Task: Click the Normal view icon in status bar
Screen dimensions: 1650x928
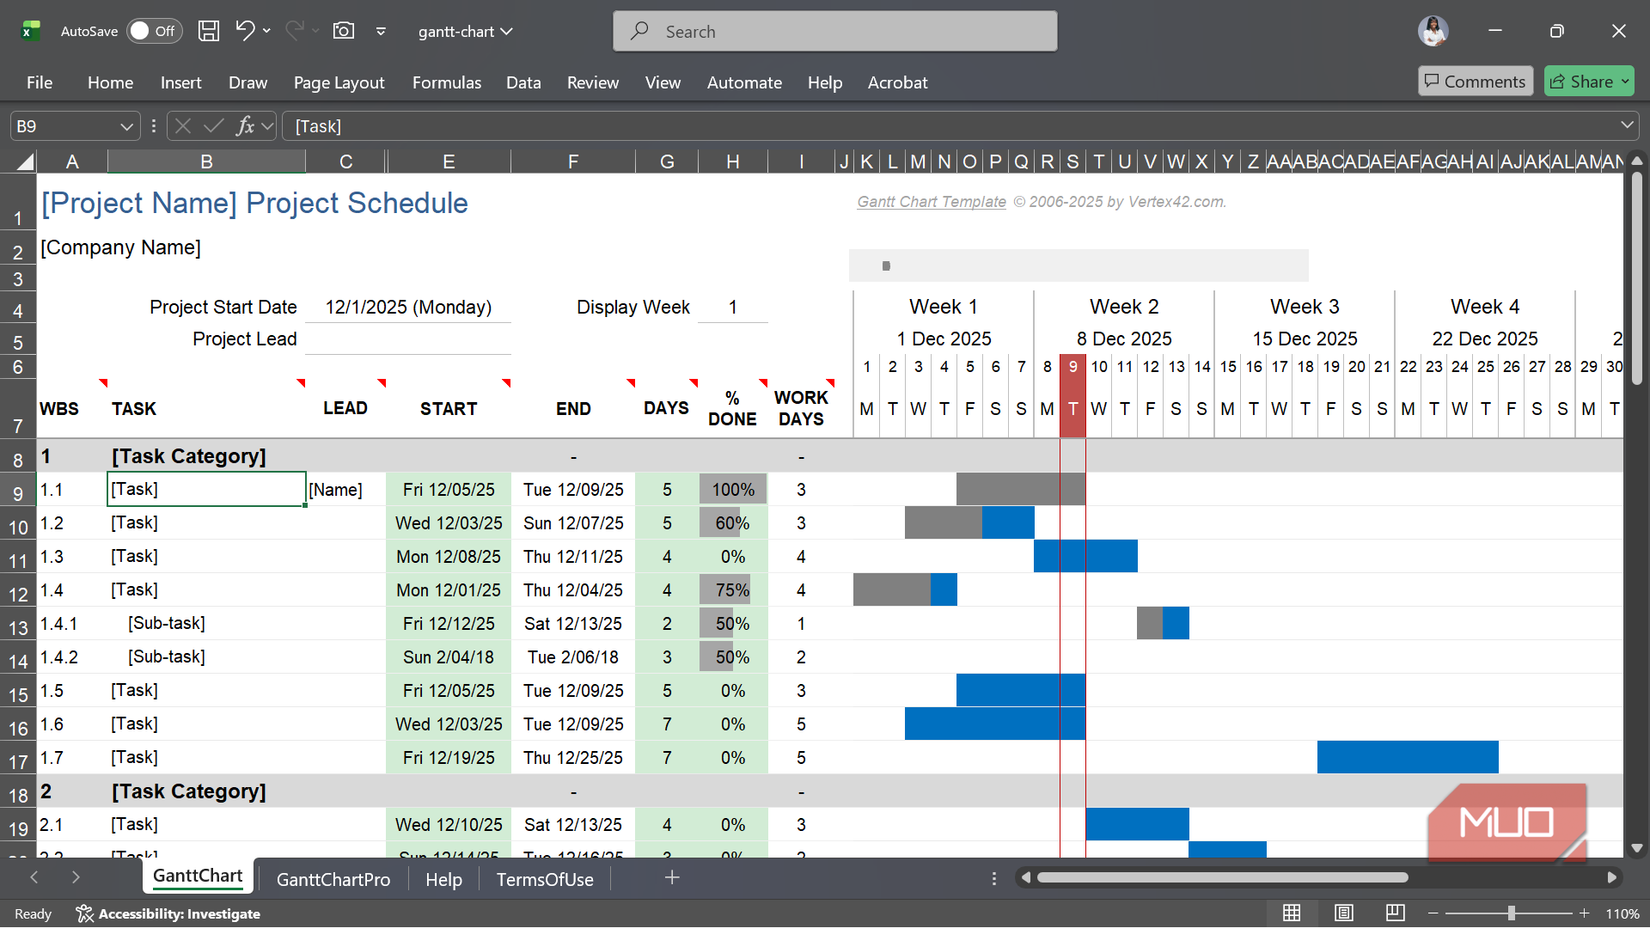Action: coord(1291,913)
